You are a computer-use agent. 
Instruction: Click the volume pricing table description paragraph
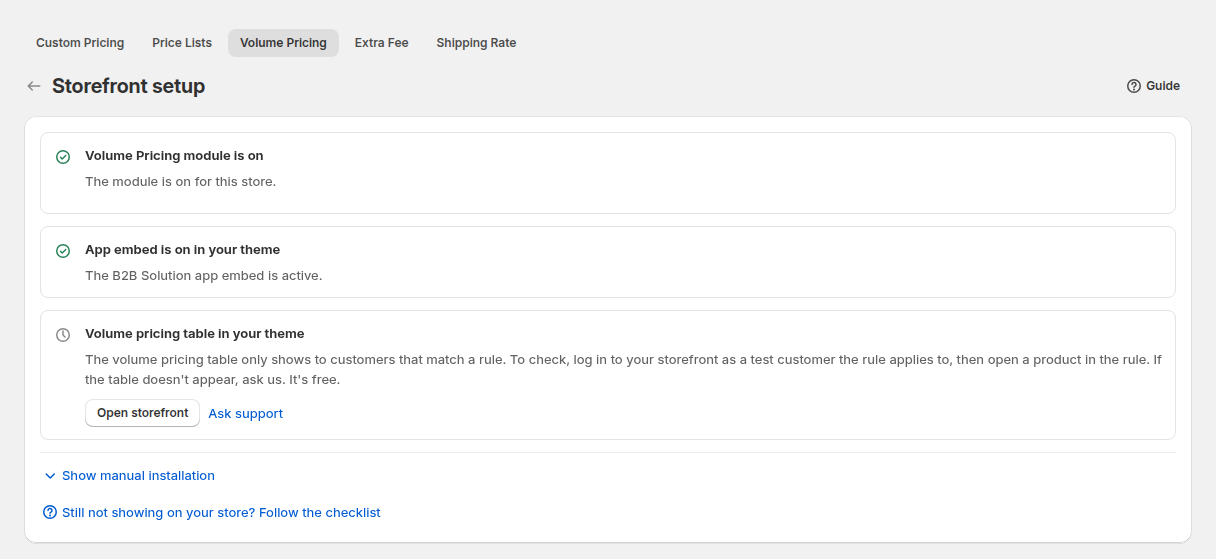coord(623,370)
